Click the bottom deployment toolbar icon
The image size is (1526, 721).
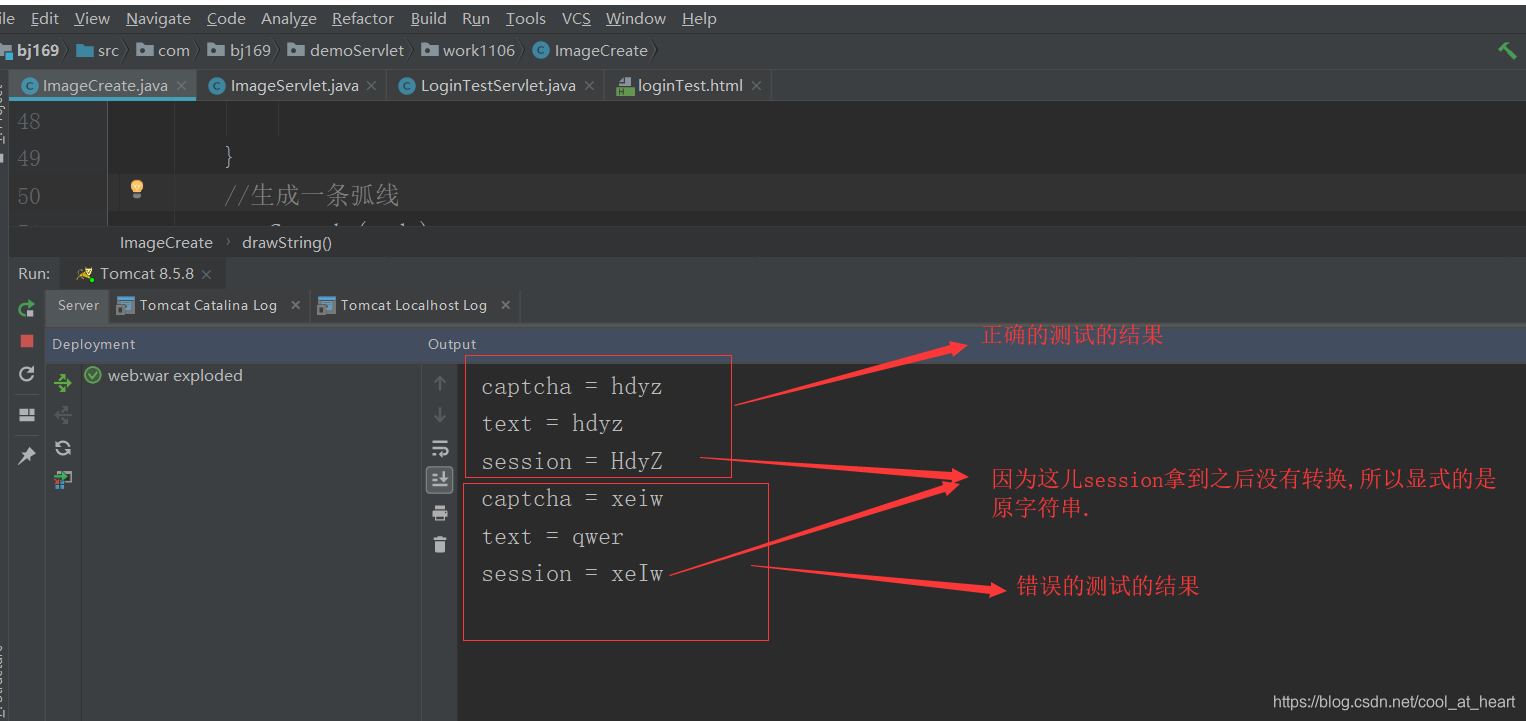coord(63,480)
